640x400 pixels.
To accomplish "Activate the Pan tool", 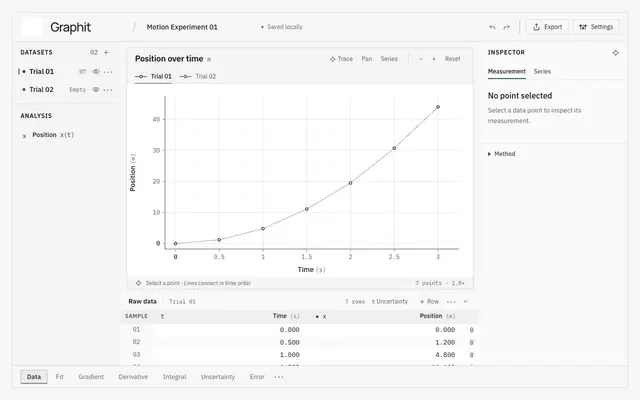I will pos(367,59).
